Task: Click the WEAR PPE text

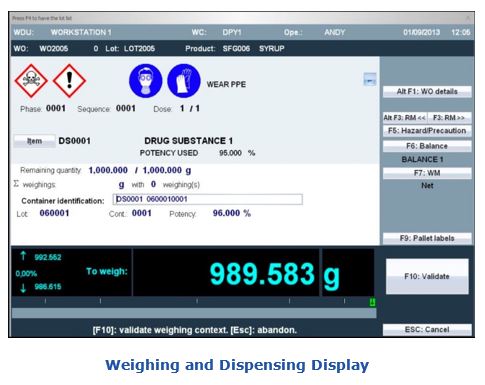Action: (x=226, y=84)
